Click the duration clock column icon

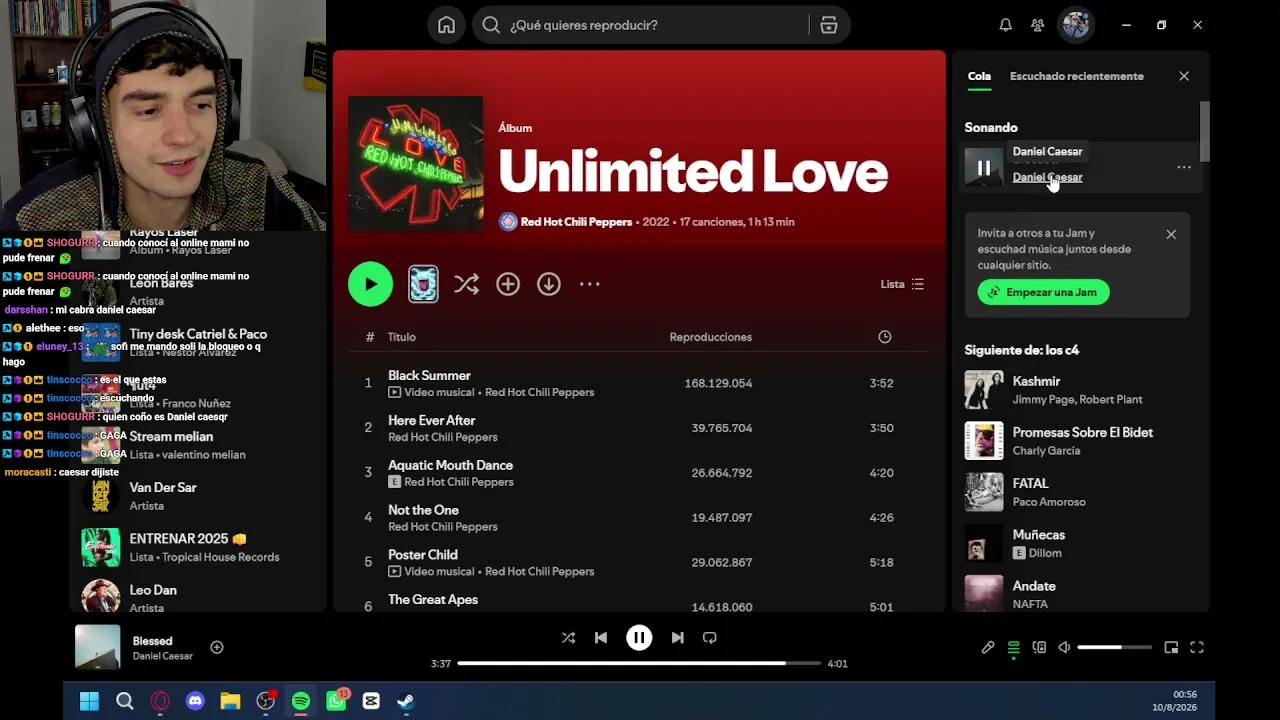[884, 337]
